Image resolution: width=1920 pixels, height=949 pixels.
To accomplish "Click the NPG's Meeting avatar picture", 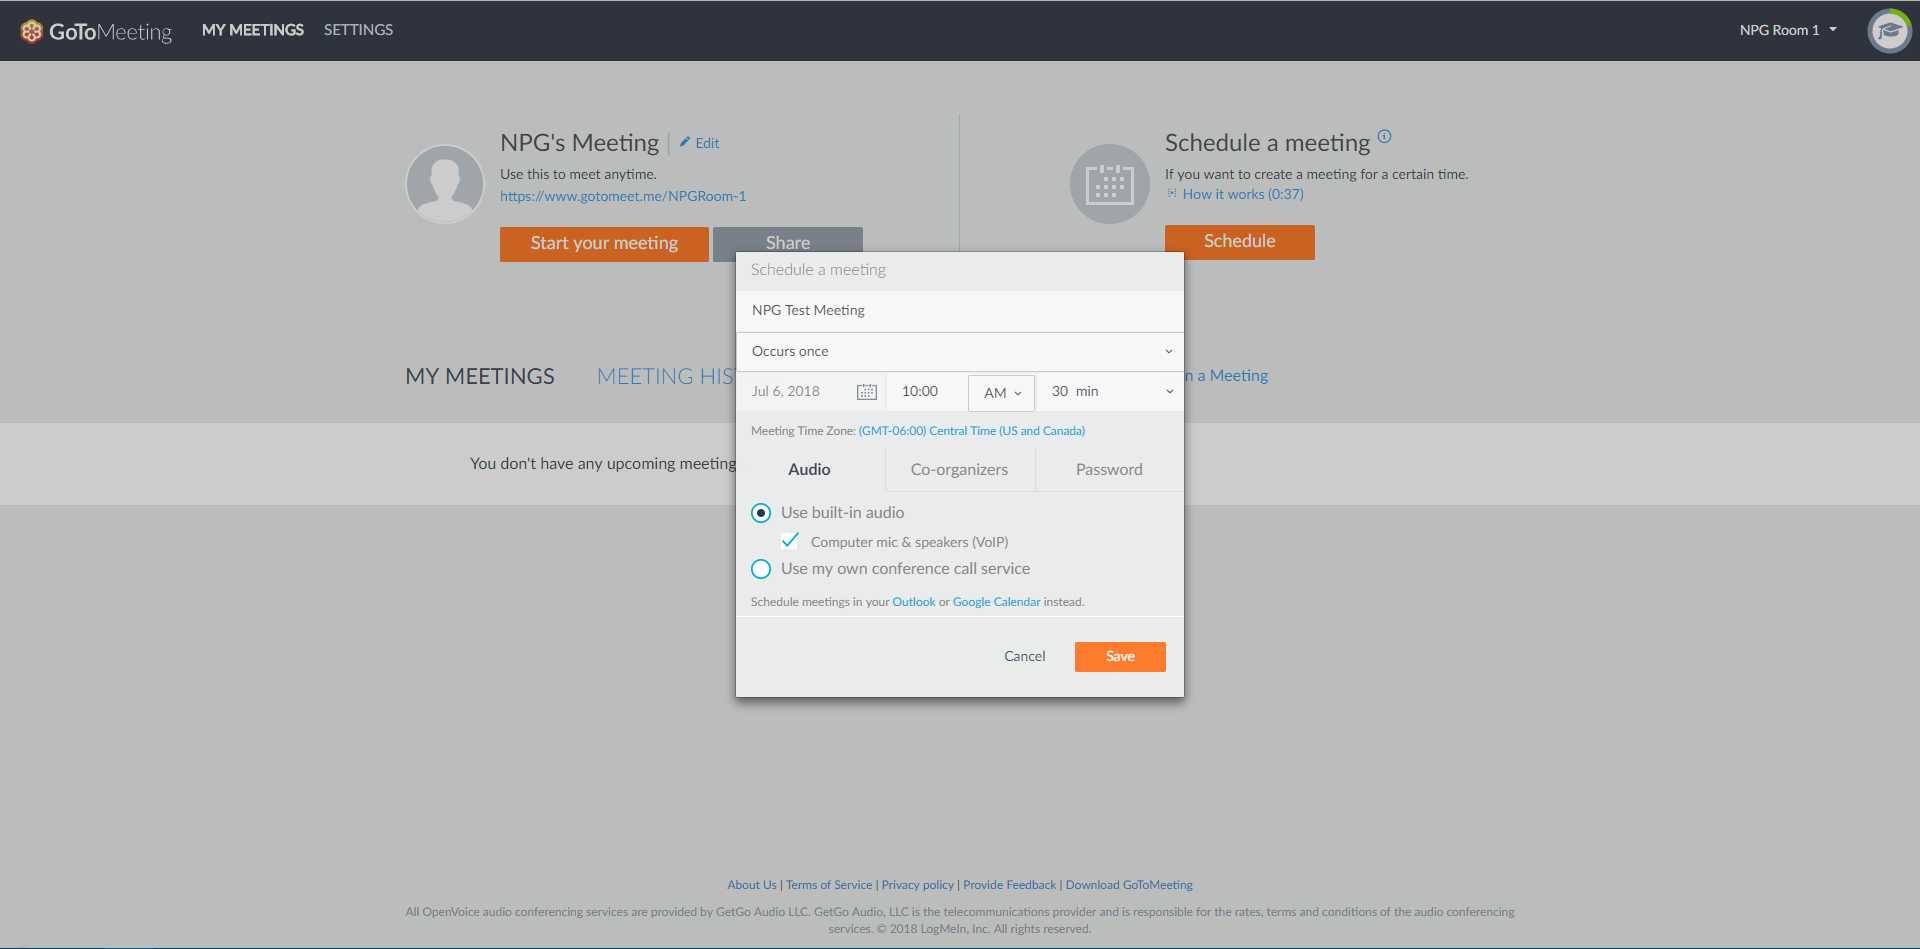I will pyautogui.click(x=445, y=184).
